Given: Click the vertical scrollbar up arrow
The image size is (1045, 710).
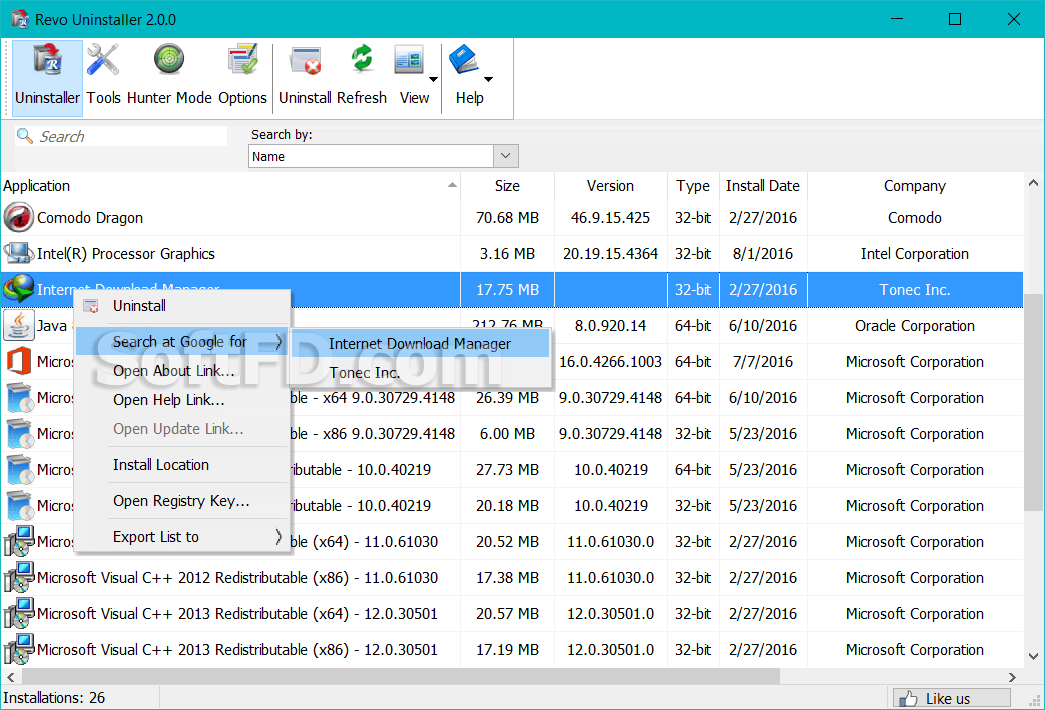Looking at the screenshot, I should click(x=1034, y=183).
